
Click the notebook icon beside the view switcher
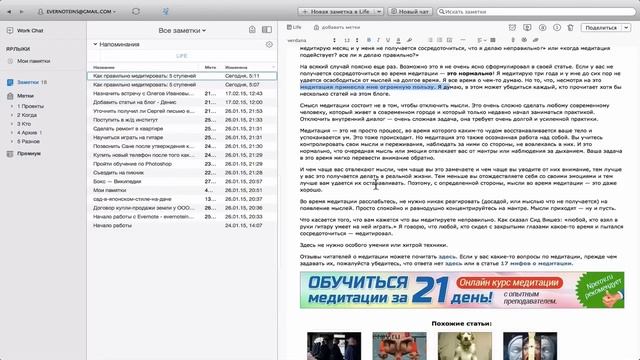pos(252,30)
